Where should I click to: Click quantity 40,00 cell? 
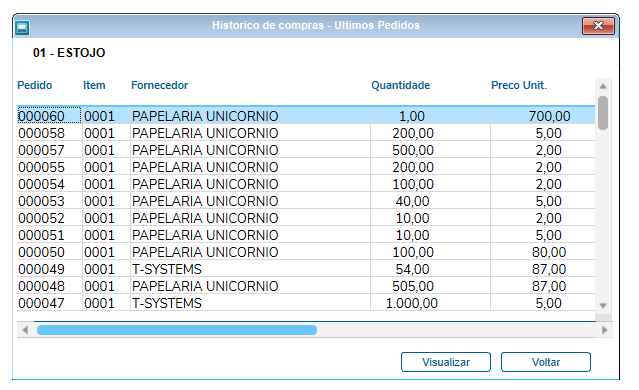click(430, 201)
